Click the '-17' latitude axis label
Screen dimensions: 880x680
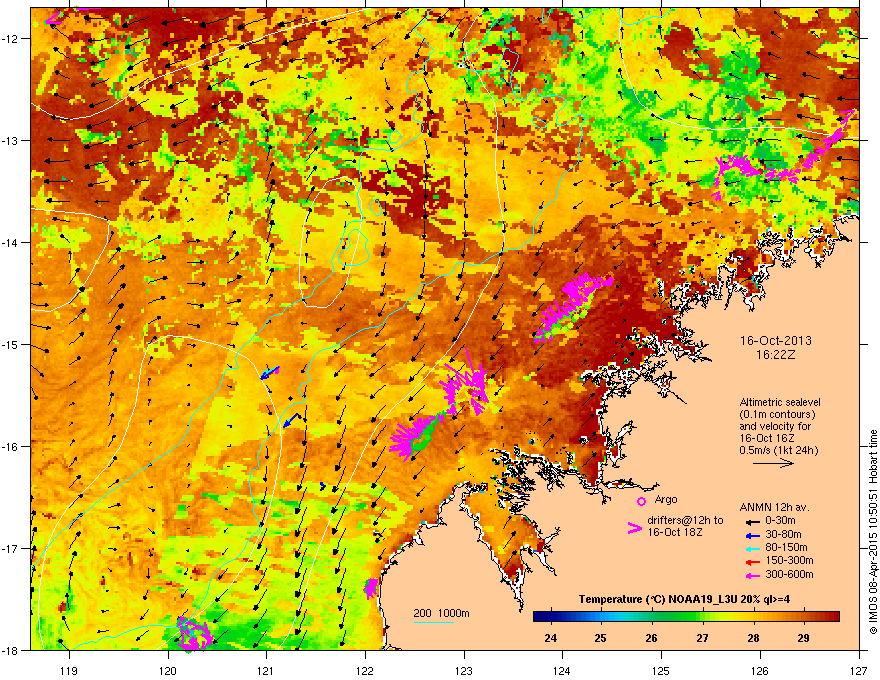pyautogui.click(x=11, y=548)
